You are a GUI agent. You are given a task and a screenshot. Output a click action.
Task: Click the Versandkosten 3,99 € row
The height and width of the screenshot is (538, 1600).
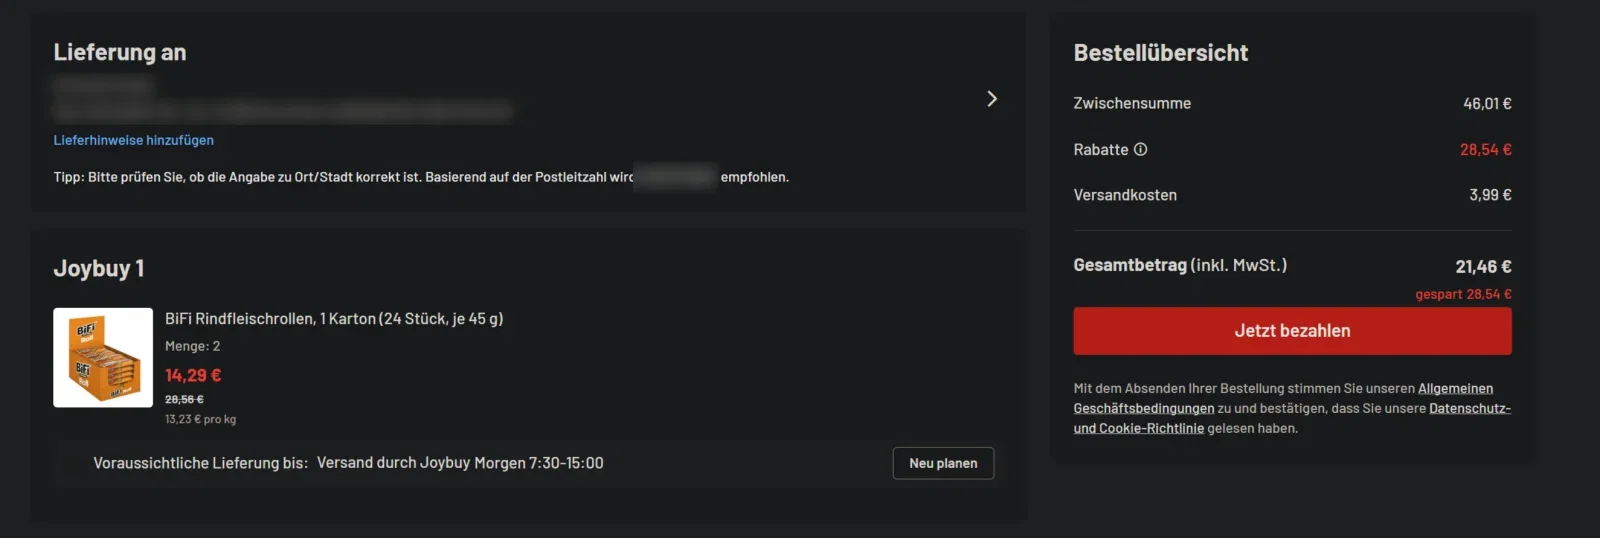(x=1292, y=195)
